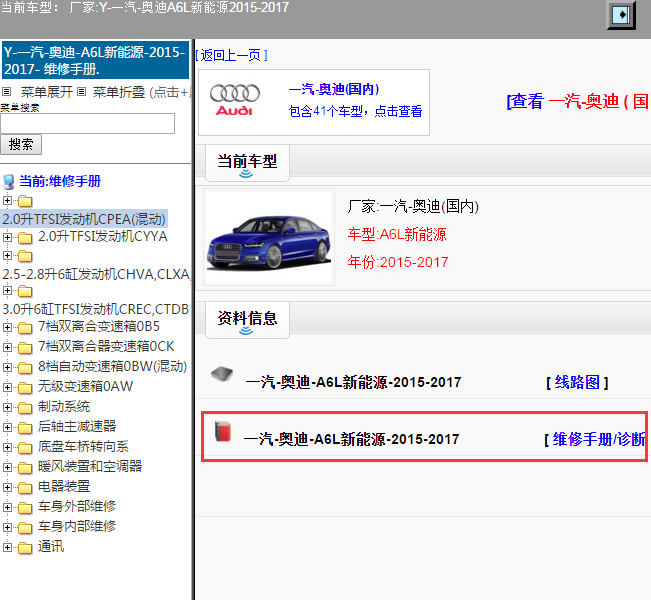Expand the 车身内部维修 node
This screenshot has width=651, height=600.
click(7, 527)
